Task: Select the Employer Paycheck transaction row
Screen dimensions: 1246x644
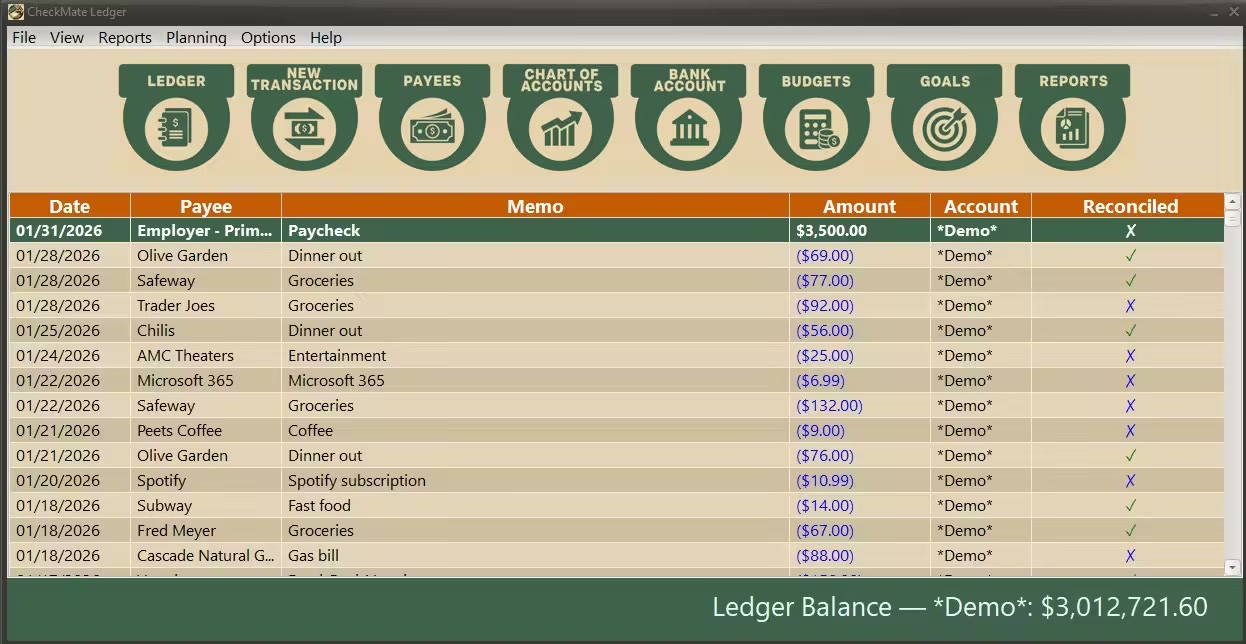Action: click(x=535, y=231)
